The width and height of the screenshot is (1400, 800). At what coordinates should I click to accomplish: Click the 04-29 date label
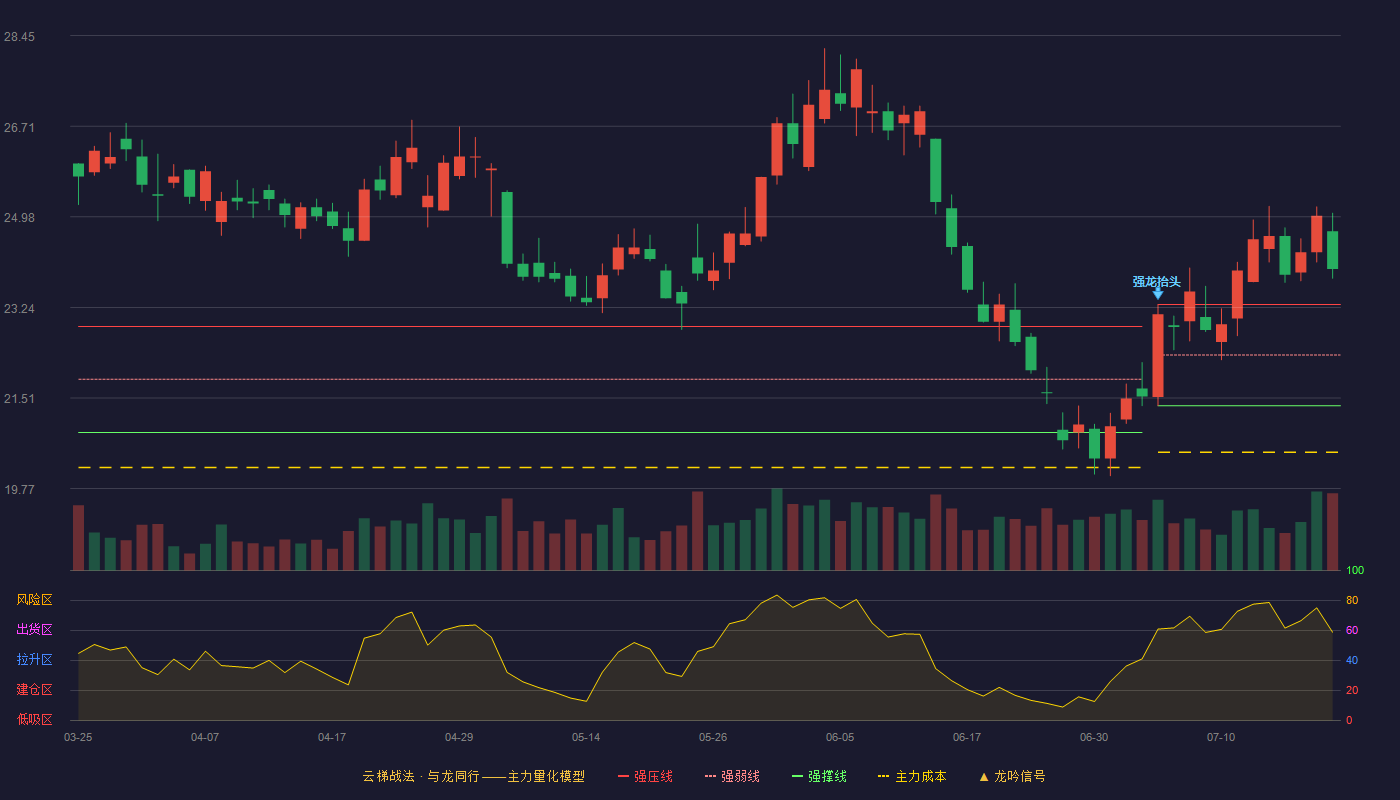pos(459,737)
